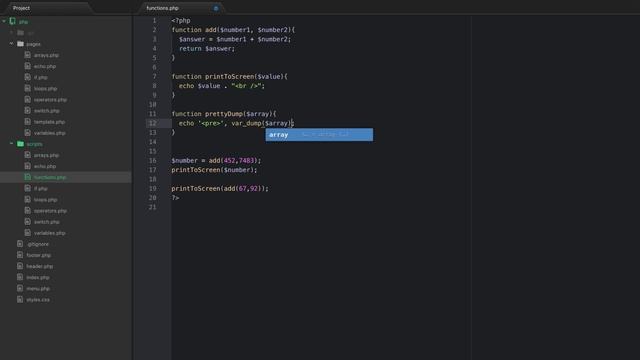The width and height of the screenshot is (640, 360).
Task: Open switch.php in the scripts folder
Action: pyautogui.click(x=47, y=222)
